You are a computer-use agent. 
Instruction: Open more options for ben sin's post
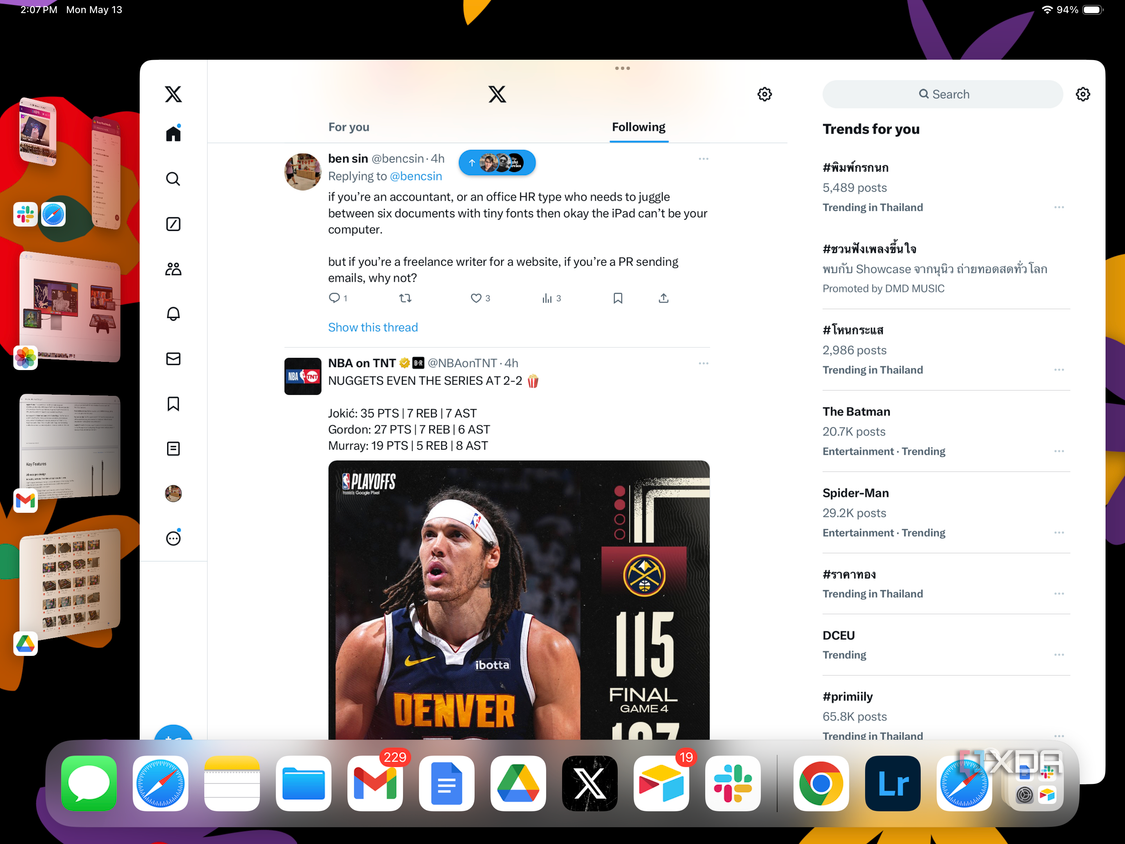pos(703,159)
